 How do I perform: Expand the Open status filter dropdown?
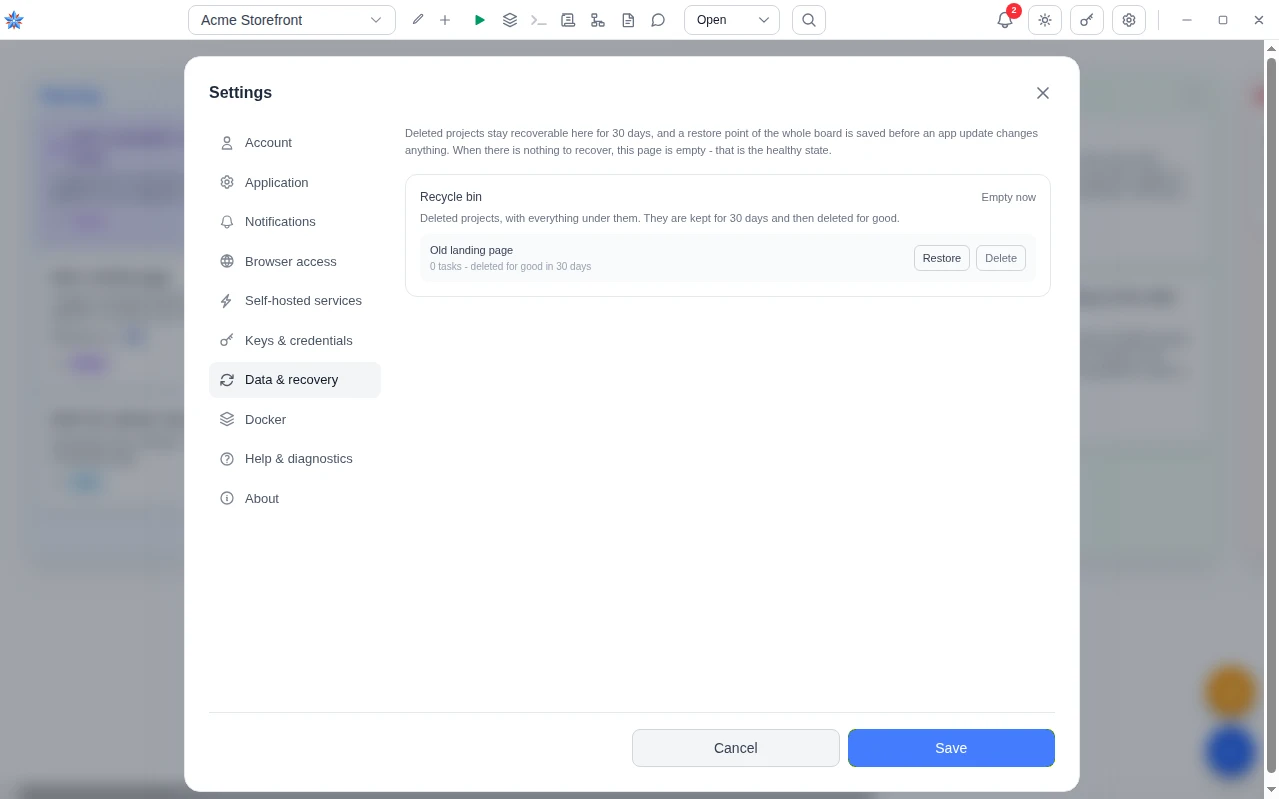732,20
